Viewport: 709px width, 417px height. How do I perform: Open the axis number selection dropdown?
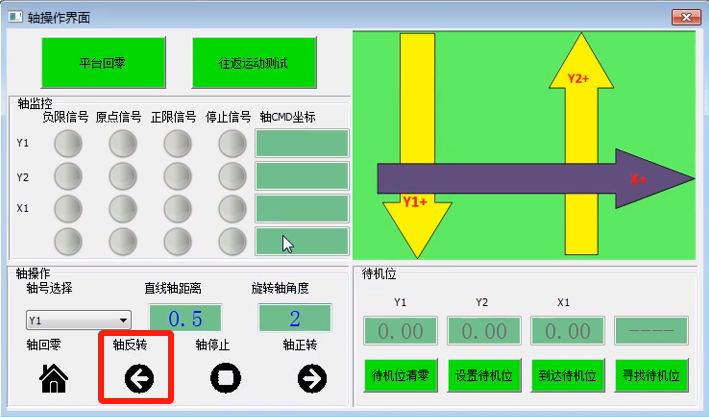pyautogui.click(x=79, y=321)
